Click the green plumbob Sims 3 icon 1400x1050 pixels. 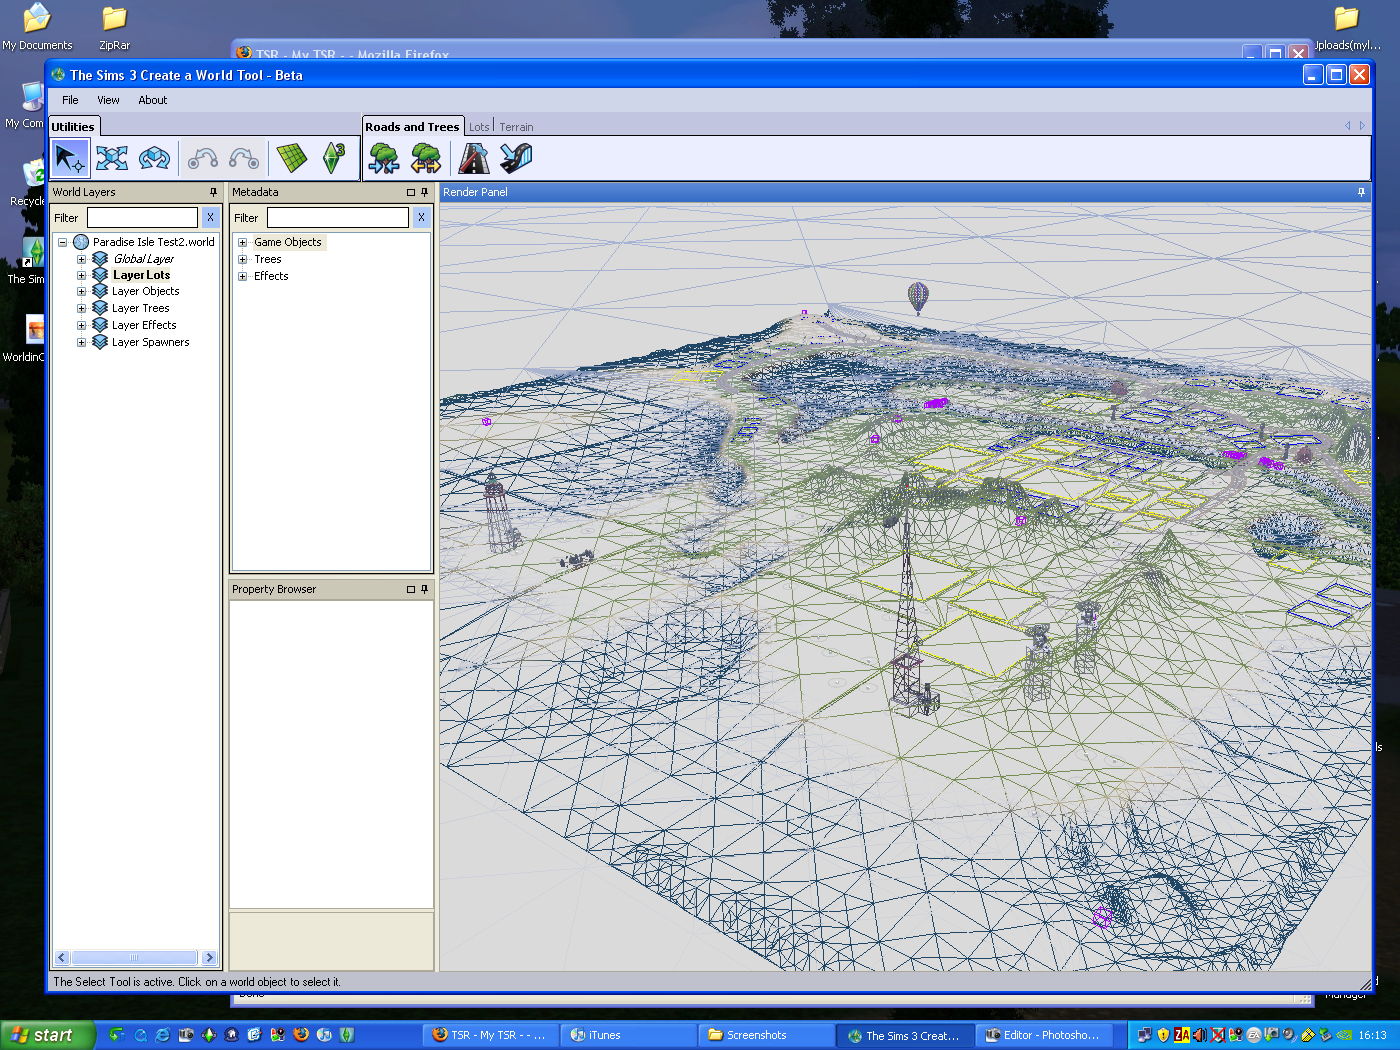(334, 158)
